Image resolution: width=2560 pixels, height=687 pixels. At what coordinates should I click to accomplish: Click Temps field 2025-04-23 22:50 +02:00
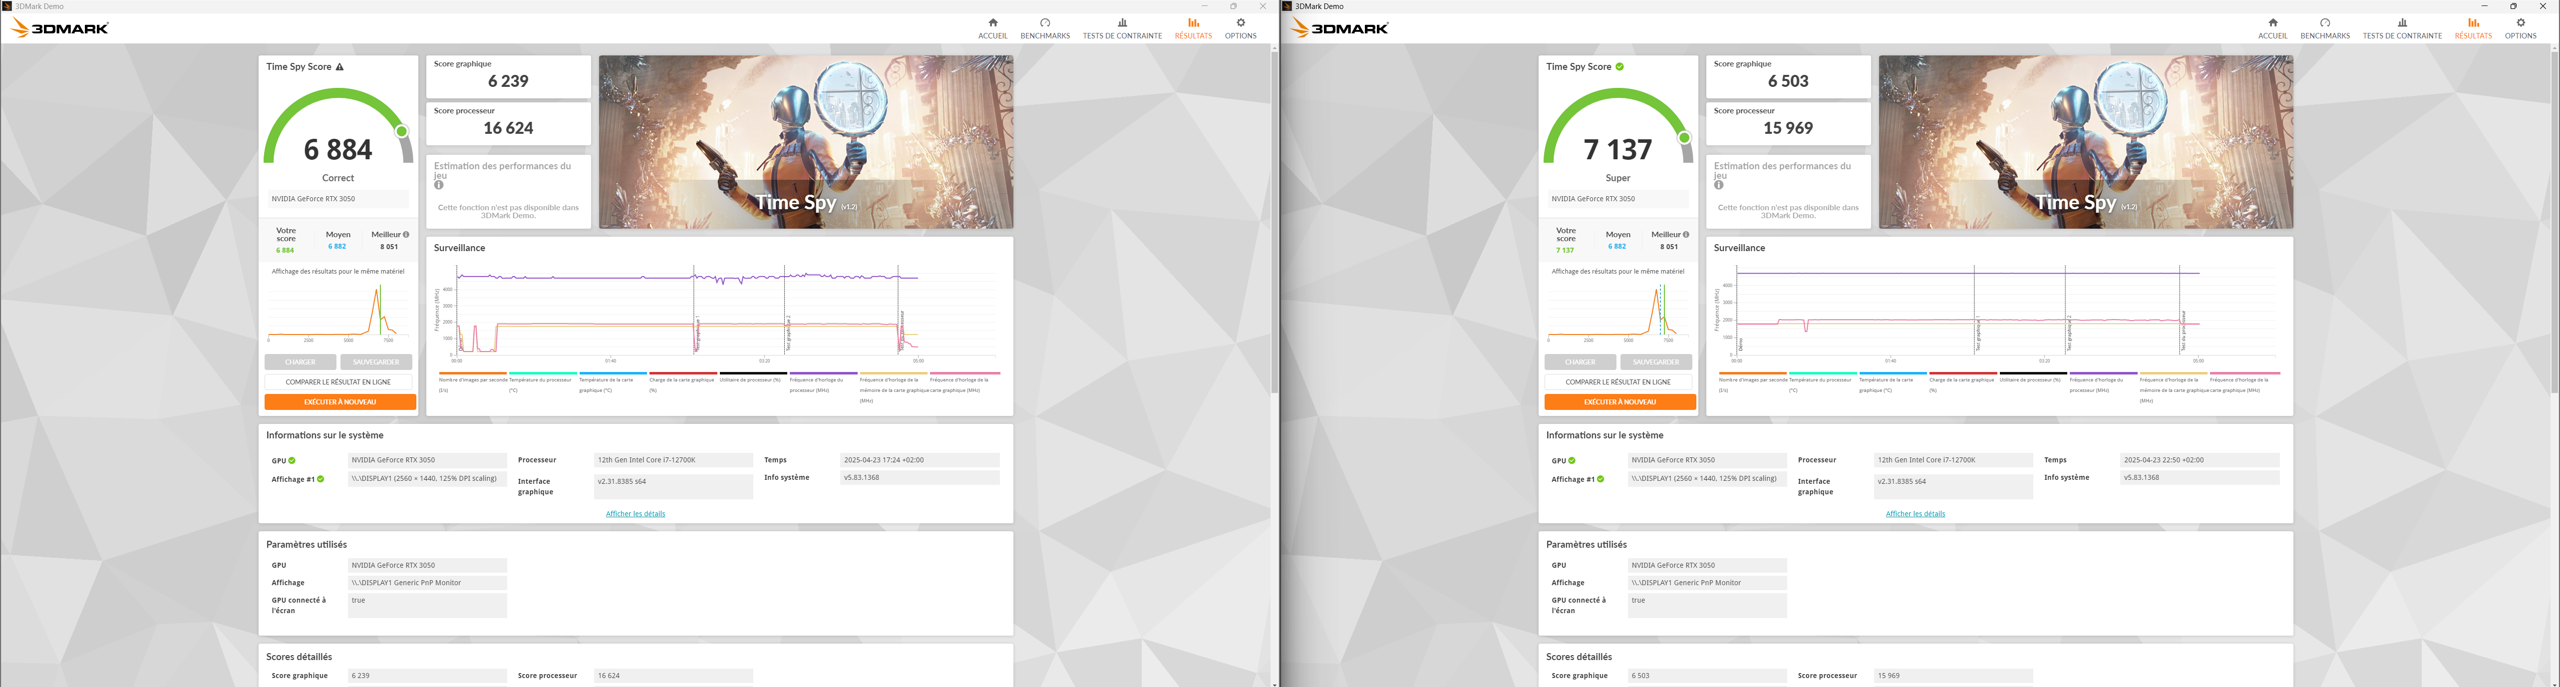[2199, 460]
